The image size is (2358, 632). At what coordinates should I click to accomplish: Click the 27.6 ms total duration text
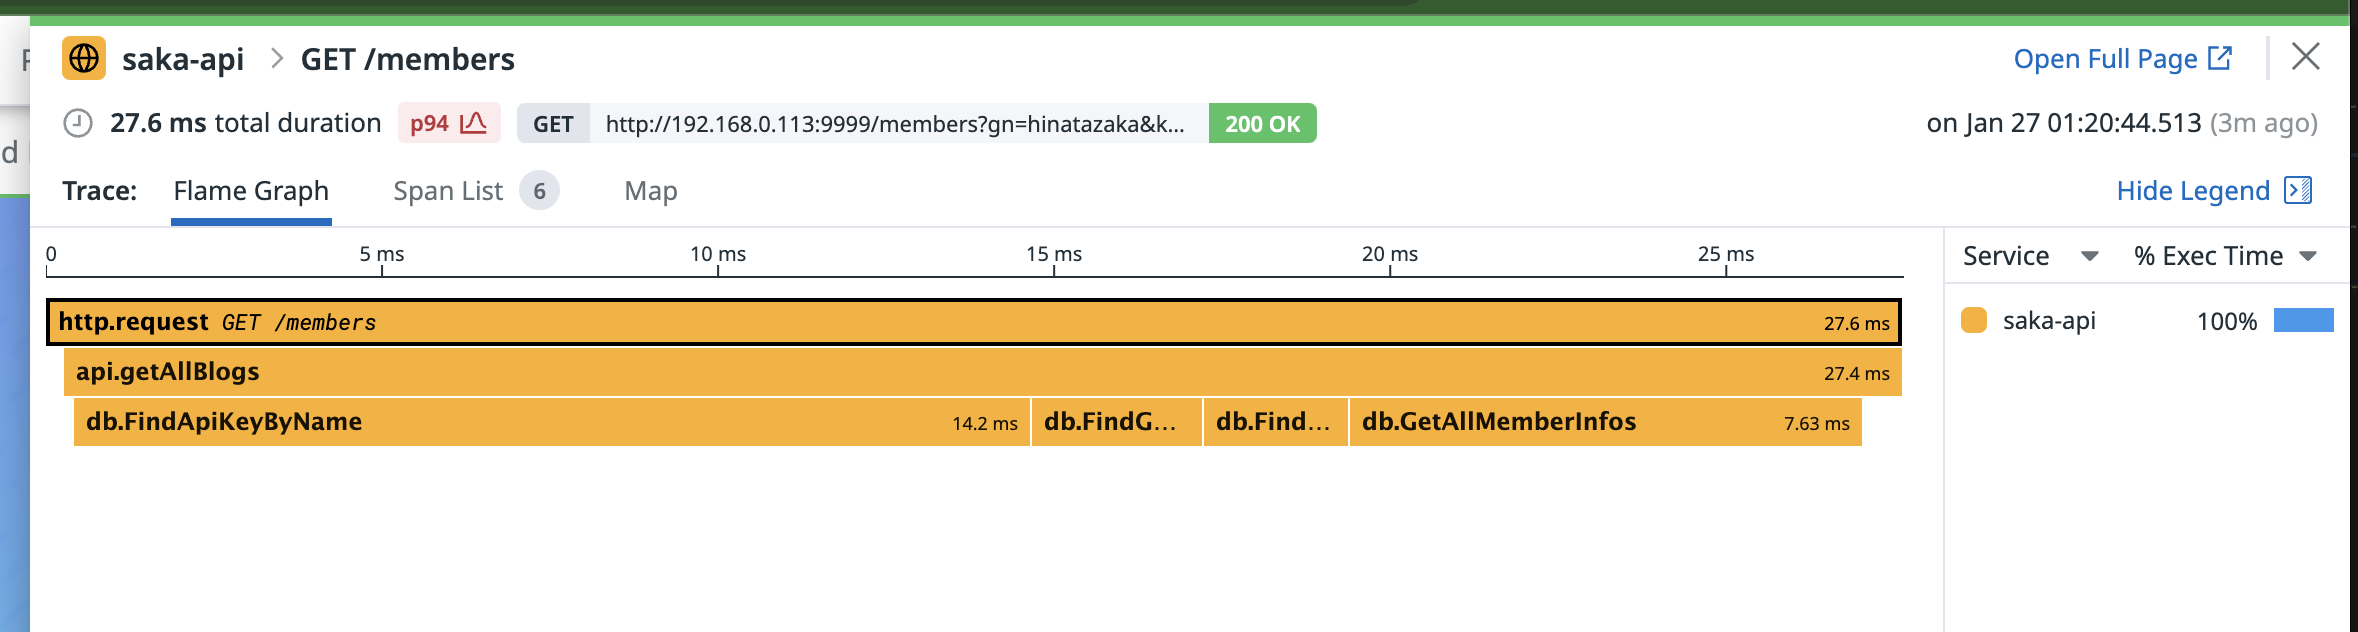[245, 123]
